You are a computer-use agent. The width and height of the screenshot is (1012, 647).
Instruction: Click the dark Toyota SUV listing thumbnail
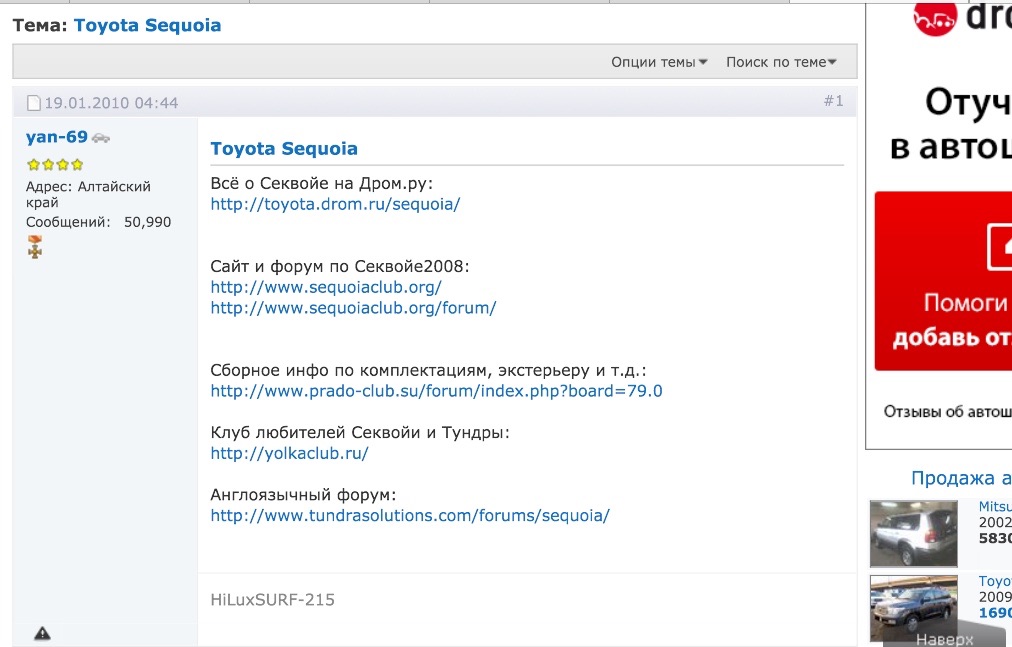click(913, 608)
